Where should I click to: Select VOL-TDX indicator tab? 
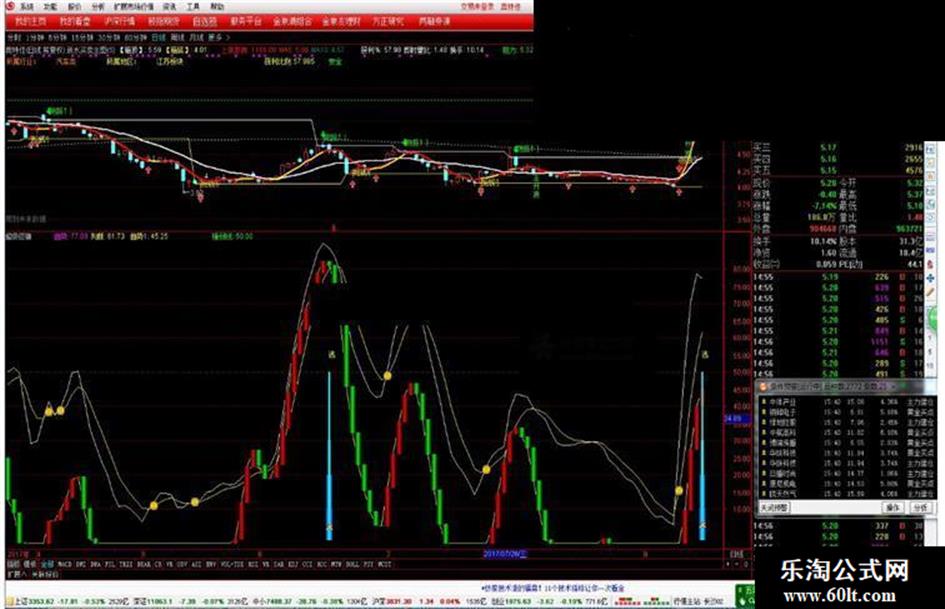click(x=233, y=564)
